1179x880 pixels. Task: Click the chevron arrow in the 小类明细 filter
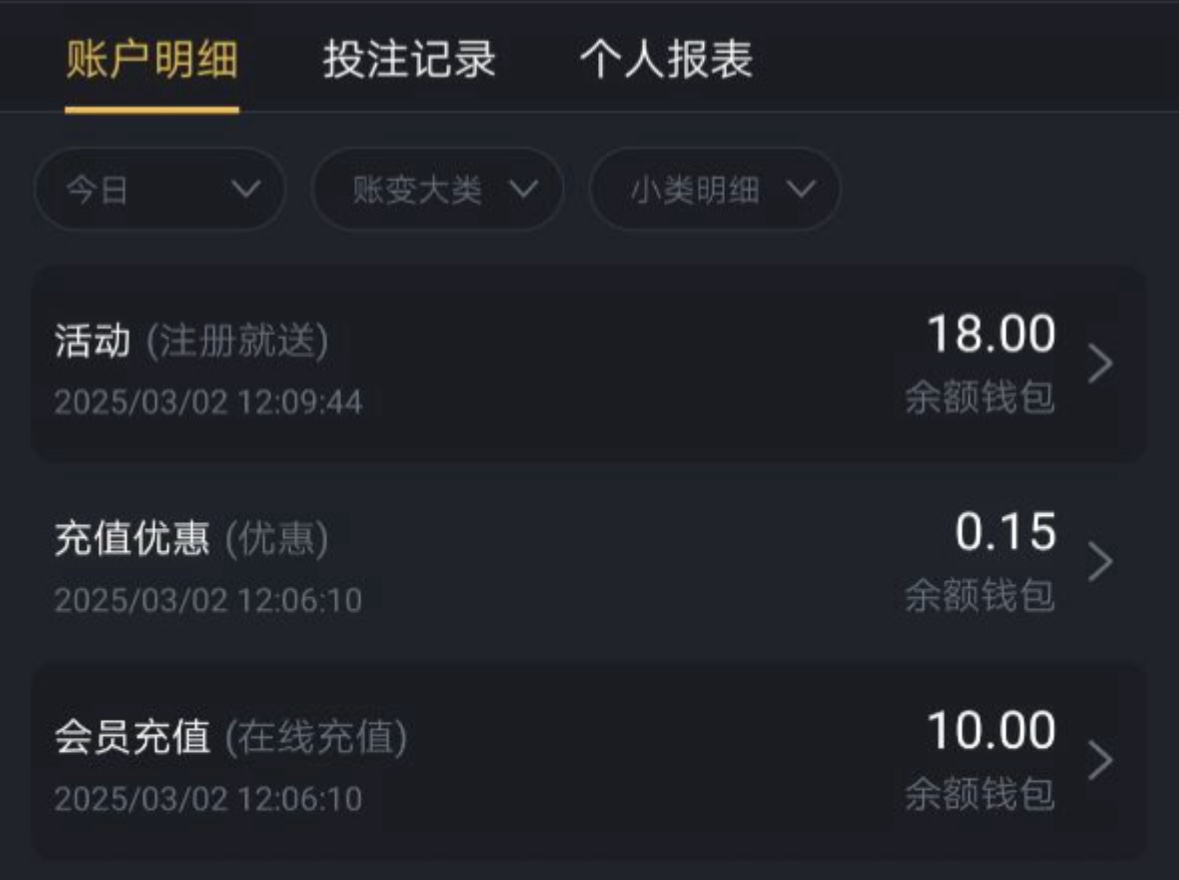coord(800,189)
